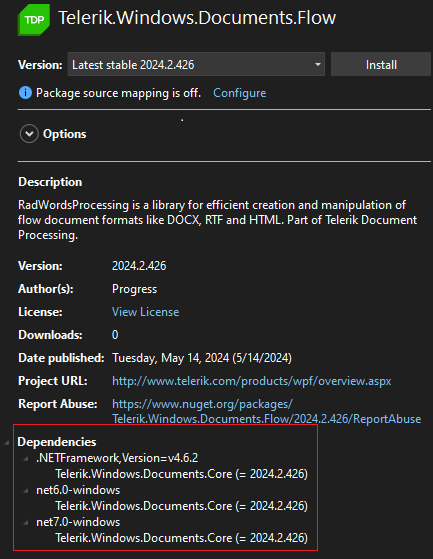Click the Telerik.Windows.Documents.Flow package title
This screenshot has width=433, height=559.
coord(197,18)
